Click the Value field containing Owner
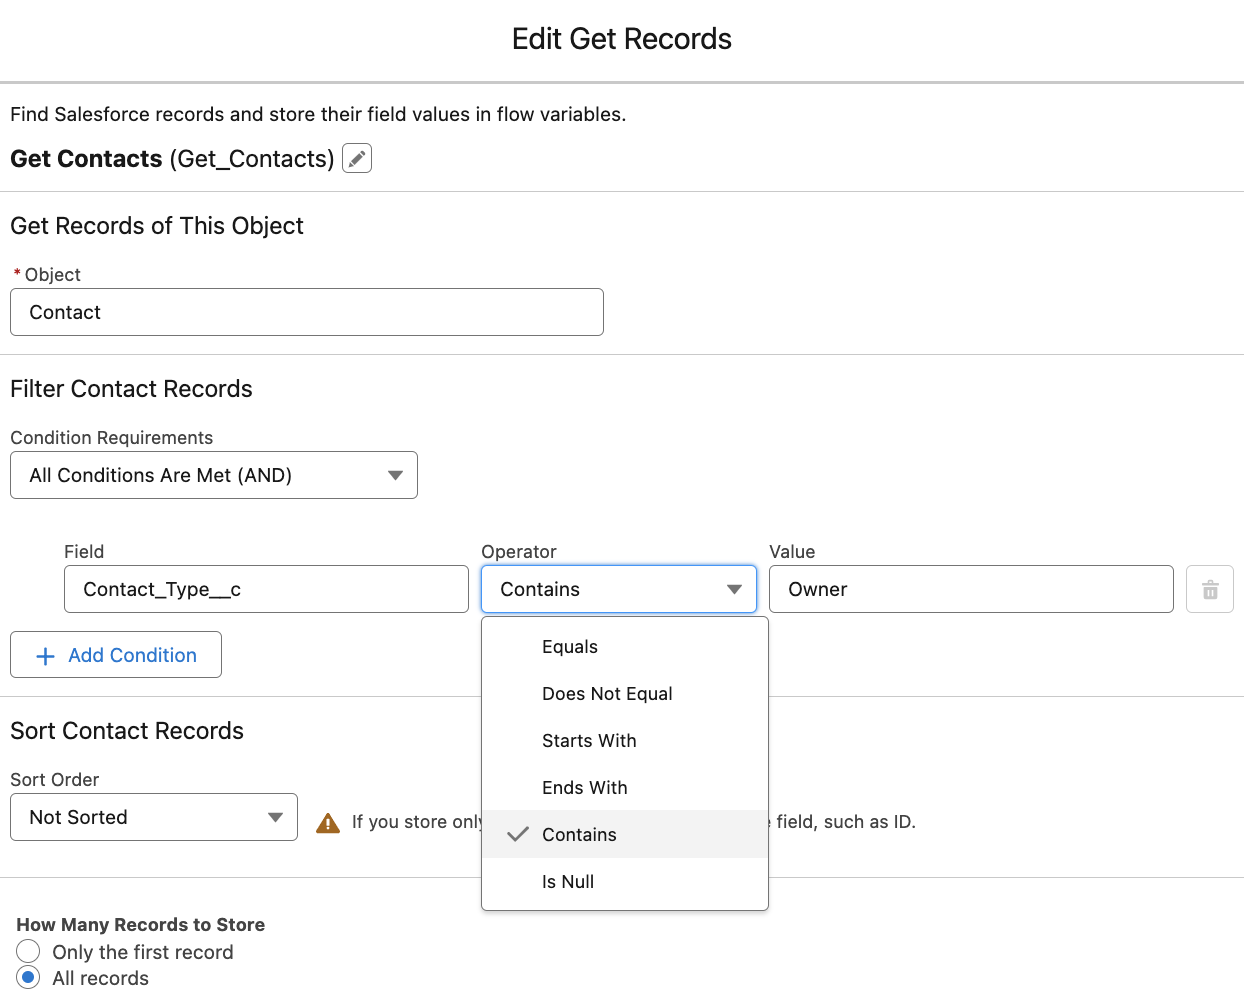1244x998 pixels. (x=970, y=589)
